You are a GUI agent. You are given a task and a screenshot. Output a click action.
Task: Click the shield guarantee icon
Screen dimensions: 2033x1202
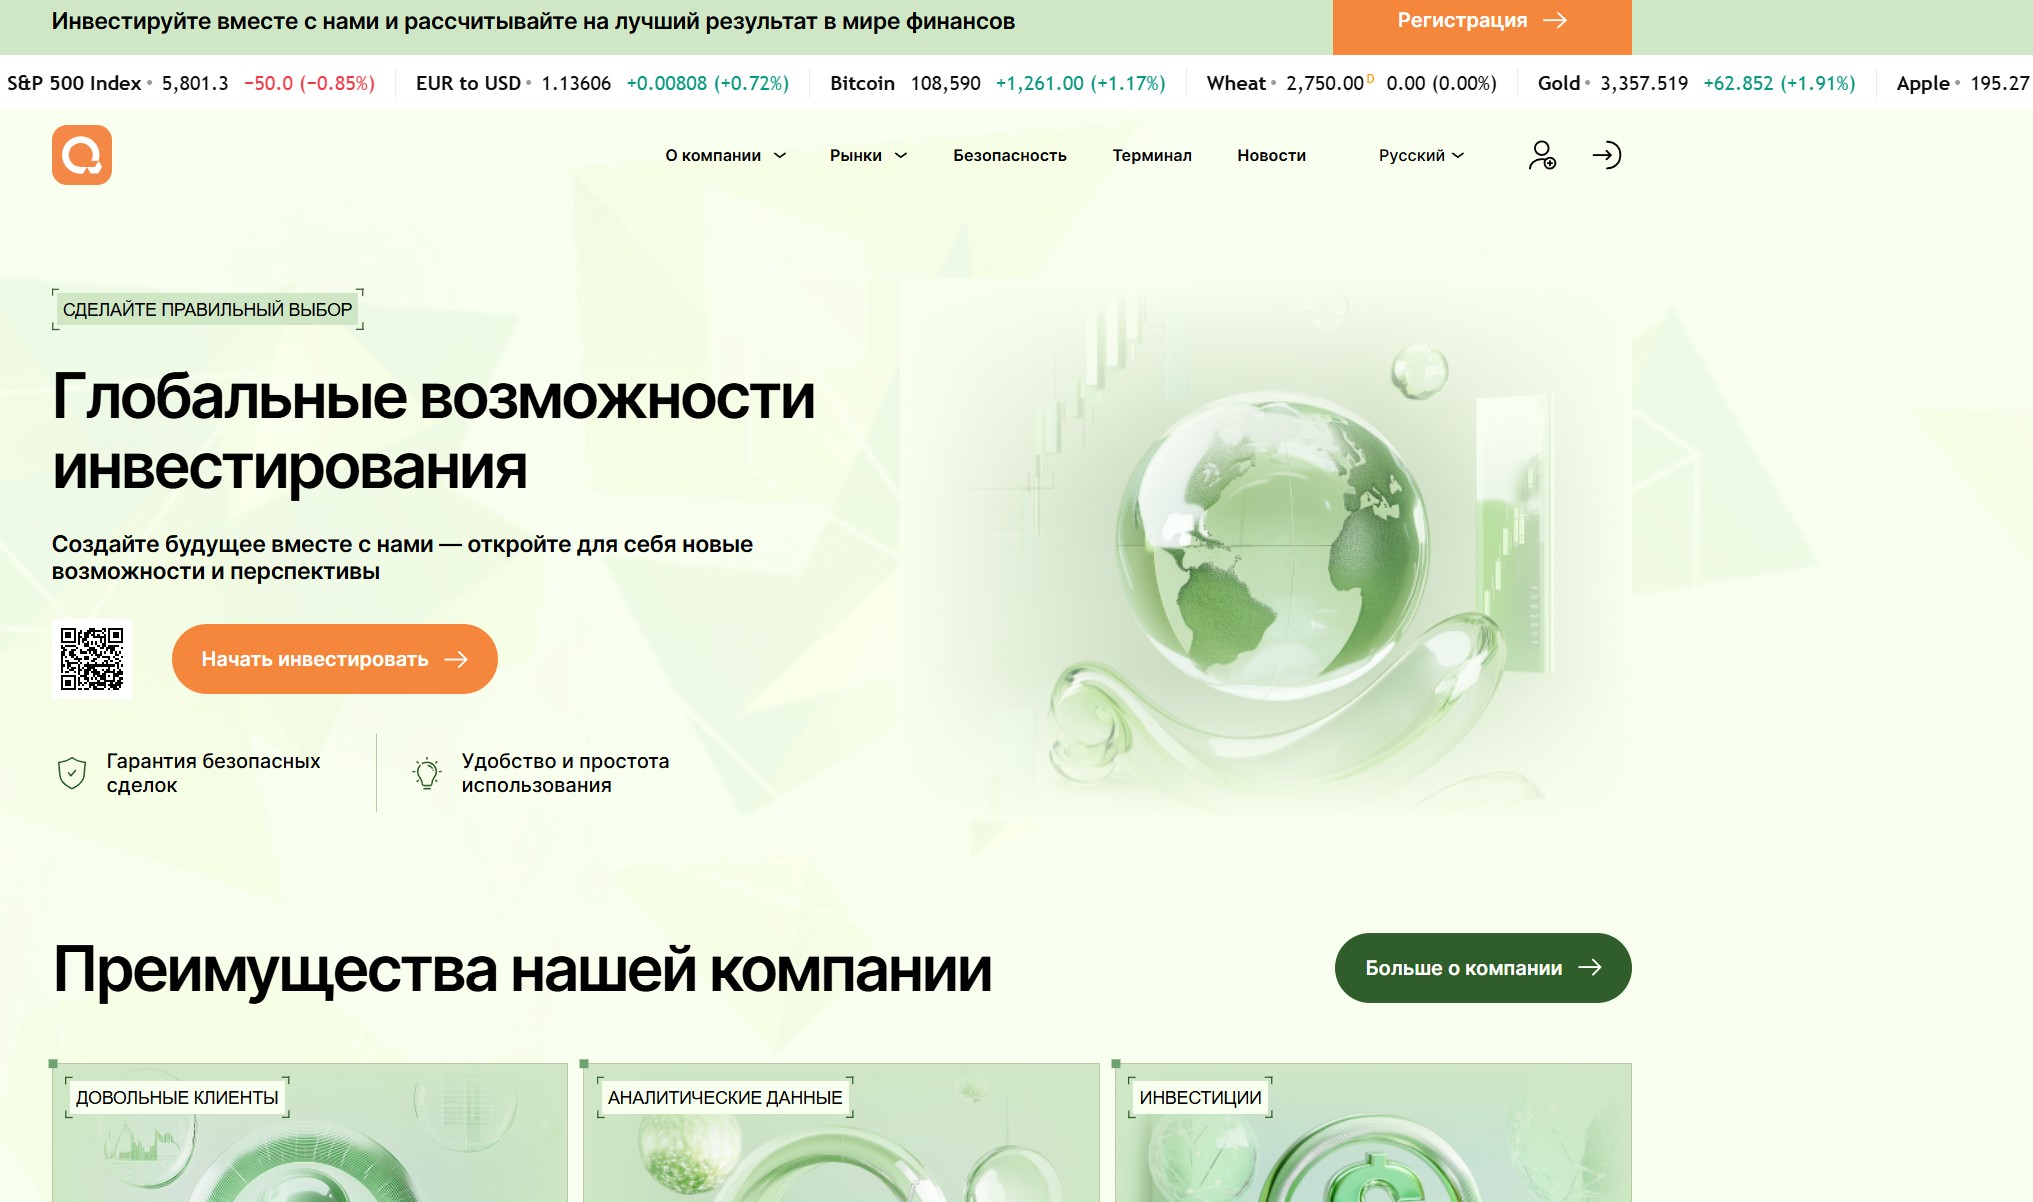pyautogui.click(x=72, y=773)
